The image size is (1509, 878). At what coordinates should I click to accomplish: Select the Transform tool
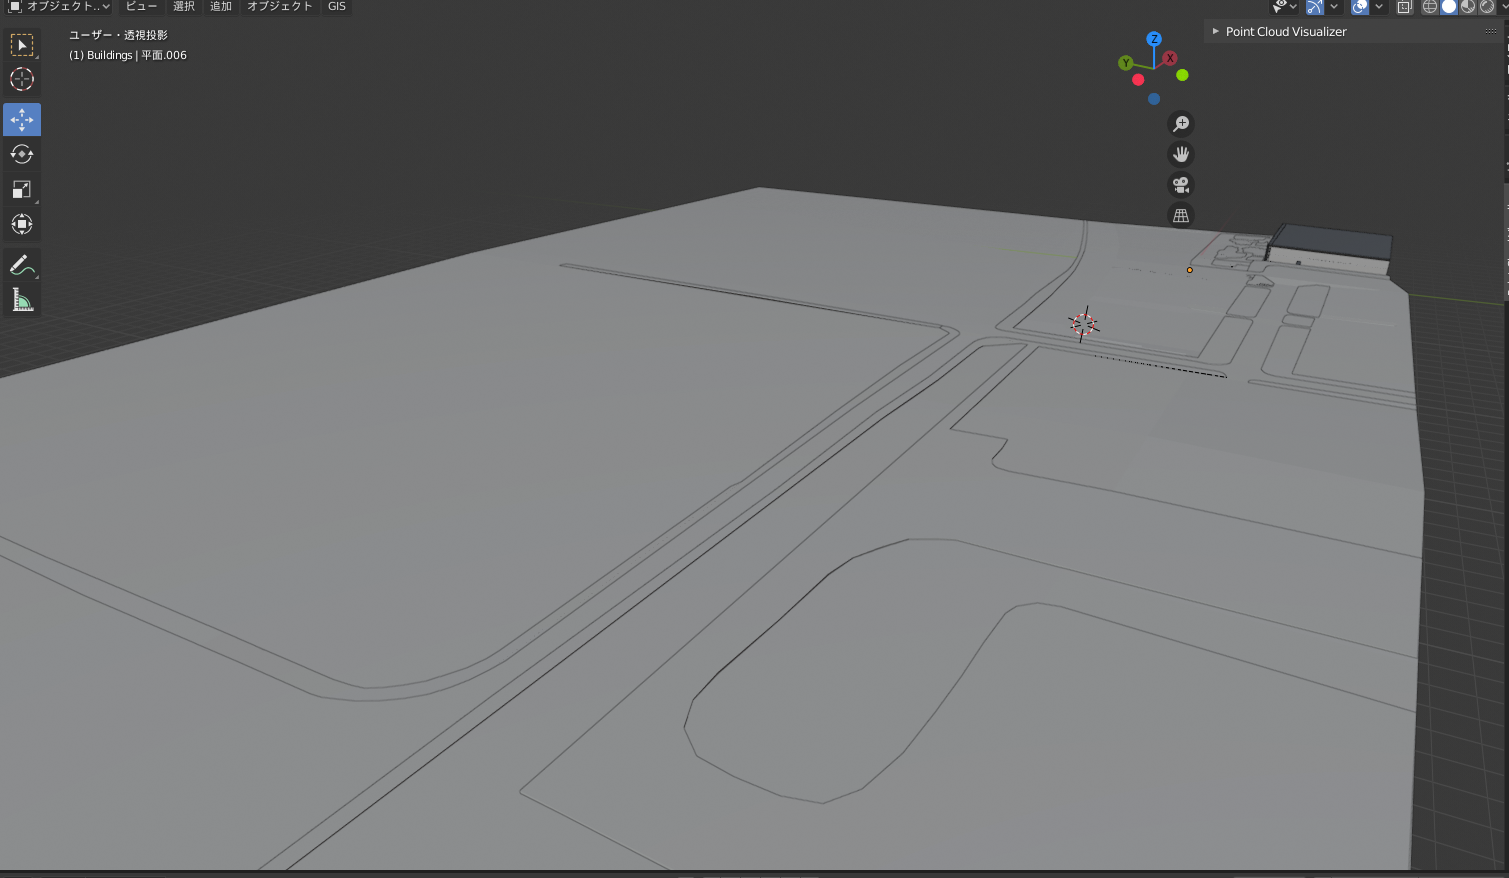click(x=22, y=224)
